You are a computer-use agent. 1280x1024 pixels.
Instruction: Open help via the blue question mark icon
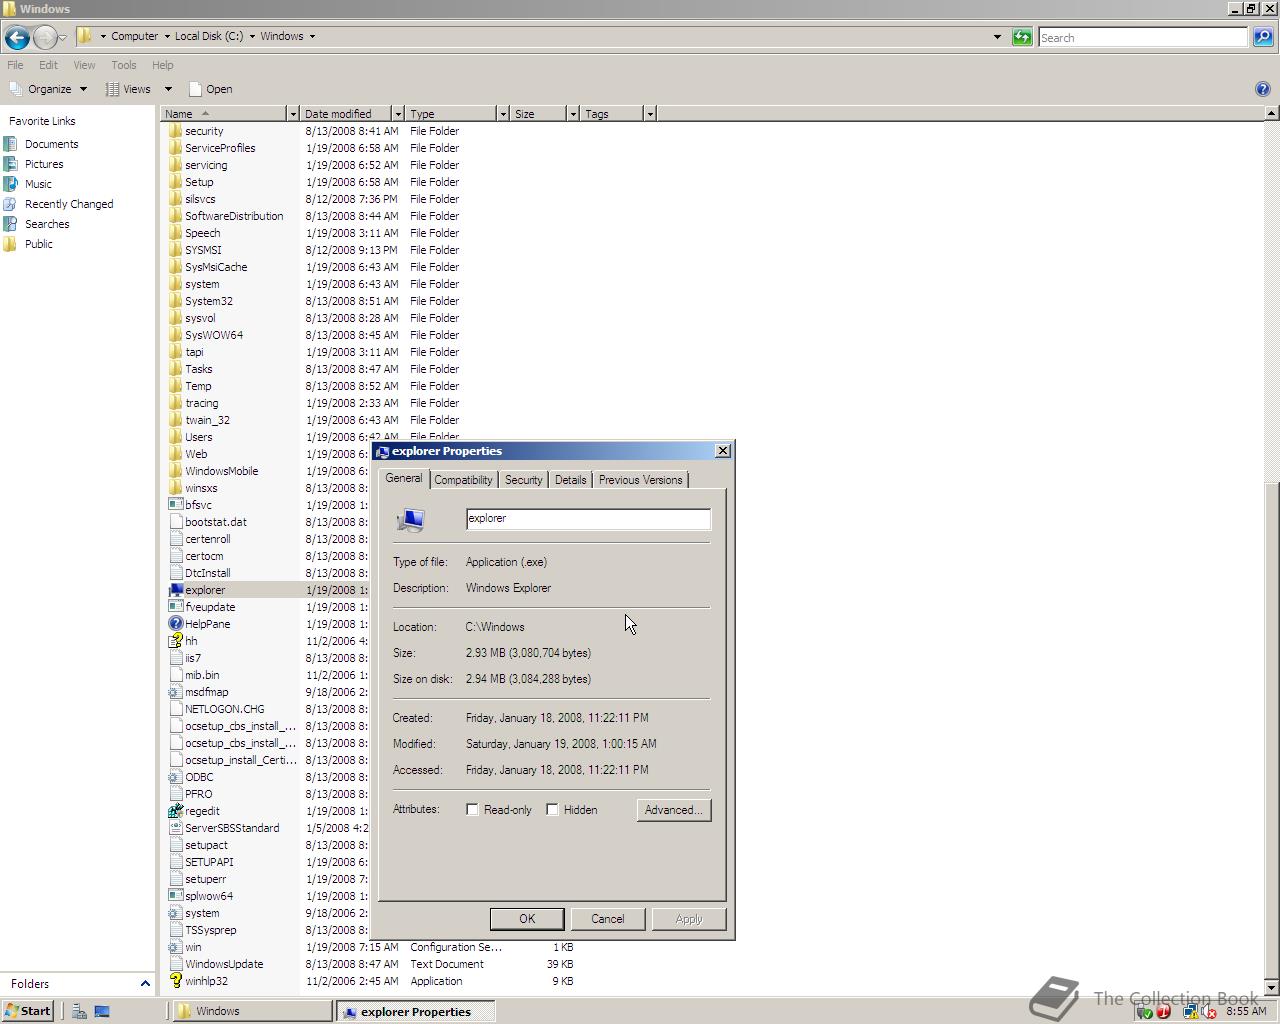pyautogui.click(x=1262, y=89)
